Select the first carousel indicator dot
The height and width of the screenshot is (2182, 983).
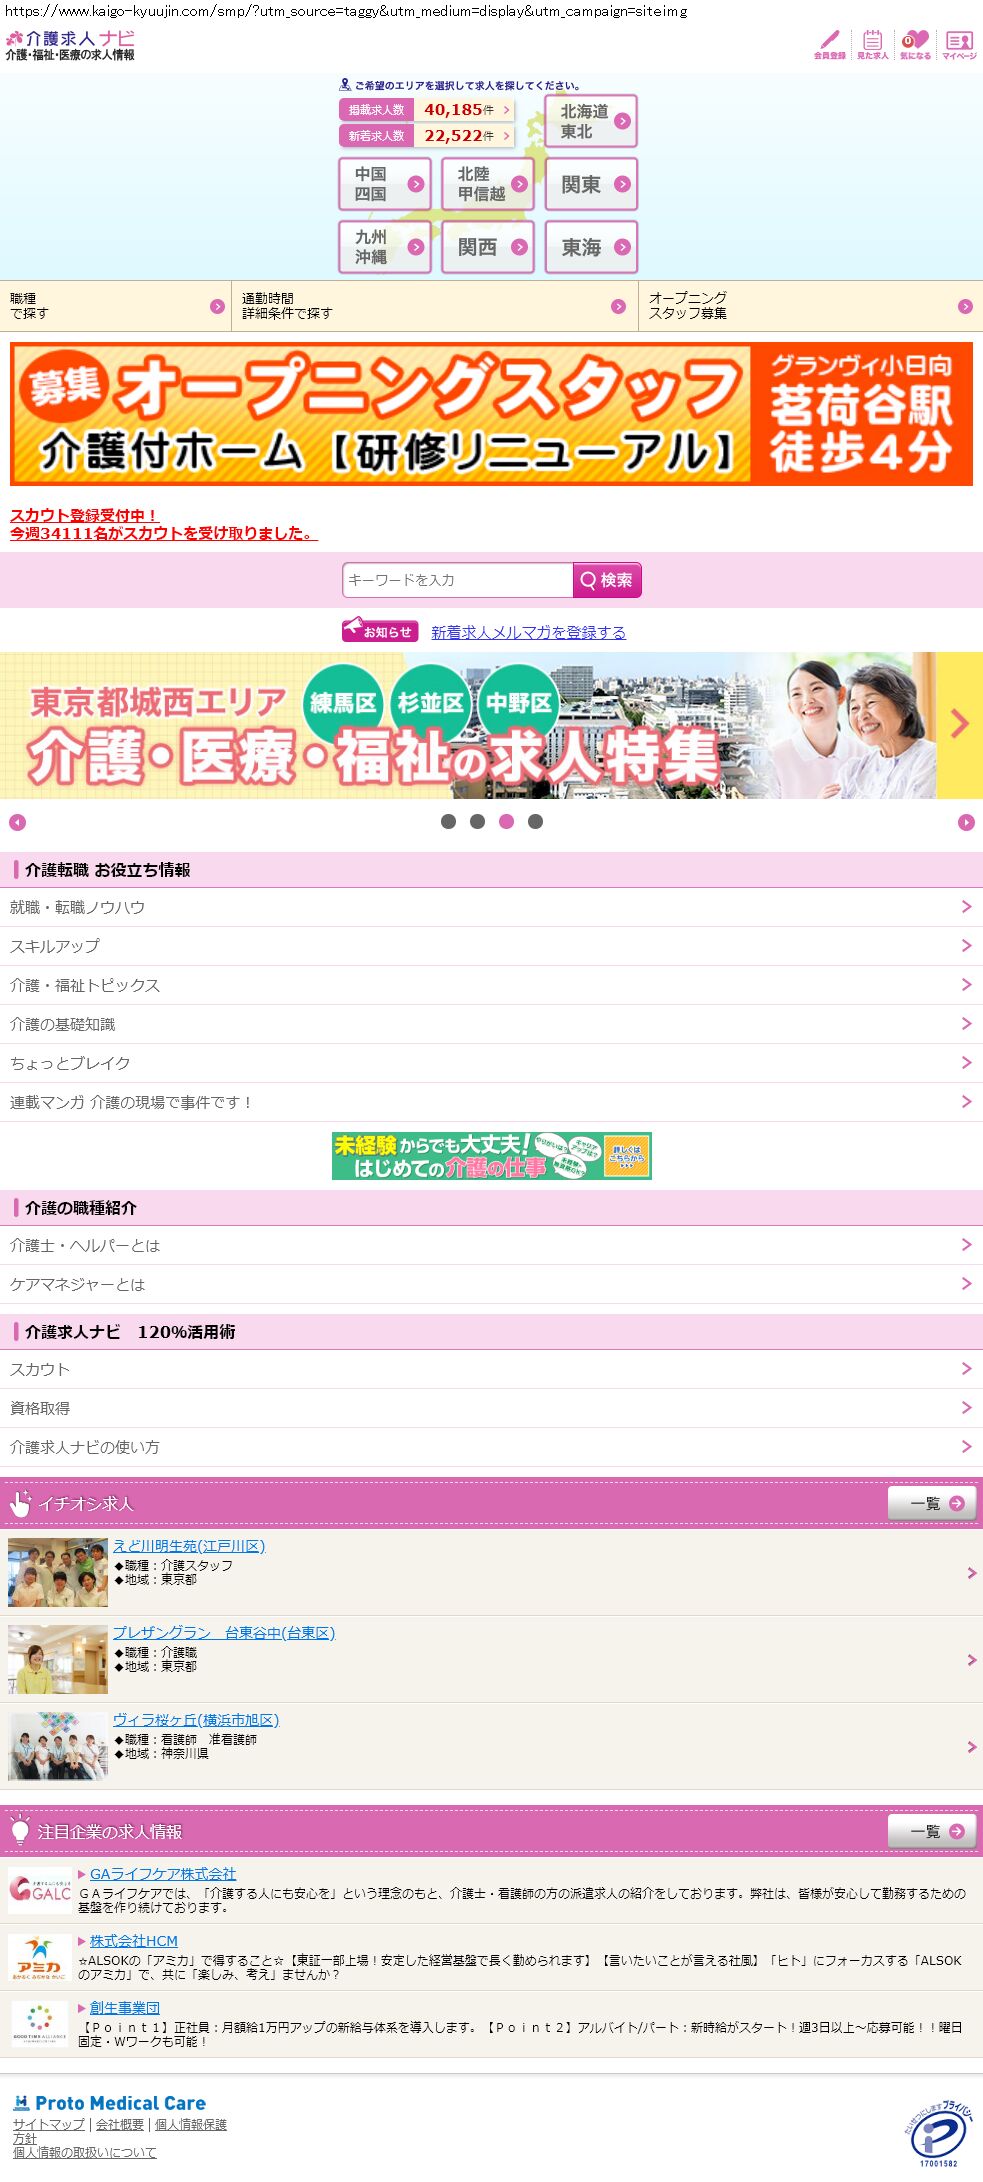point(448,822)
